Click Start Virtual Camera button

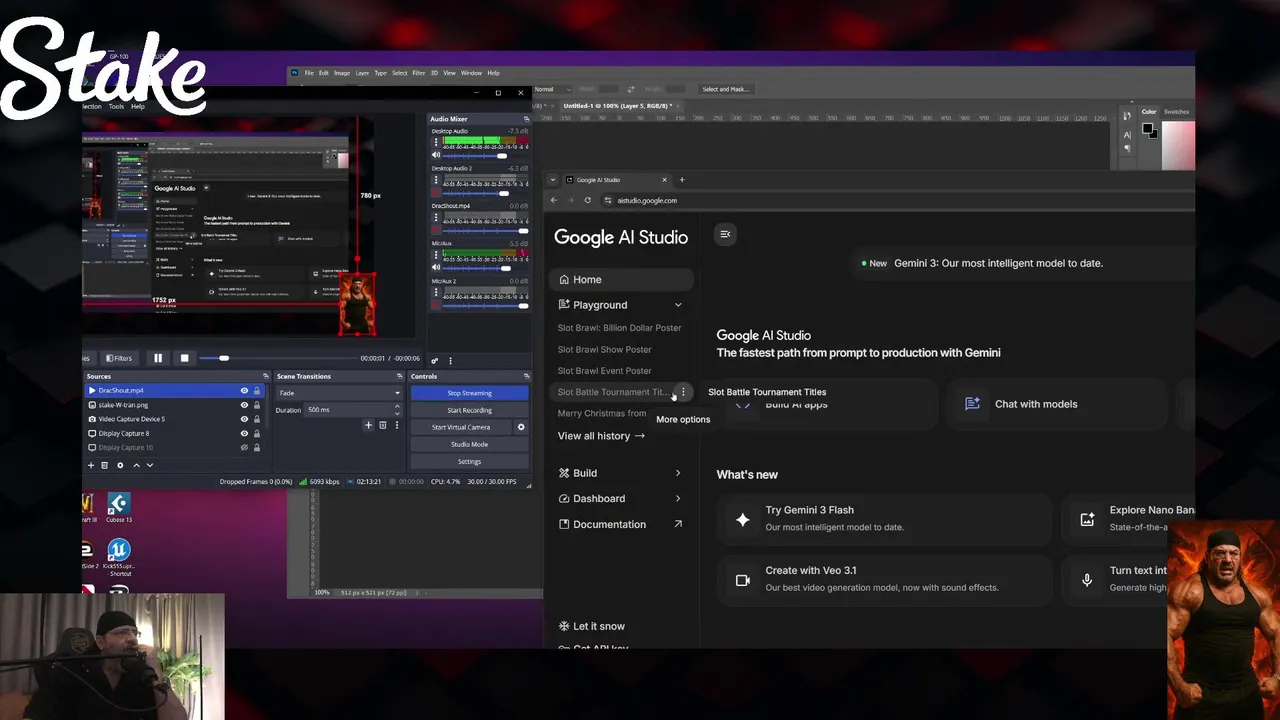(x=461, y=427)
